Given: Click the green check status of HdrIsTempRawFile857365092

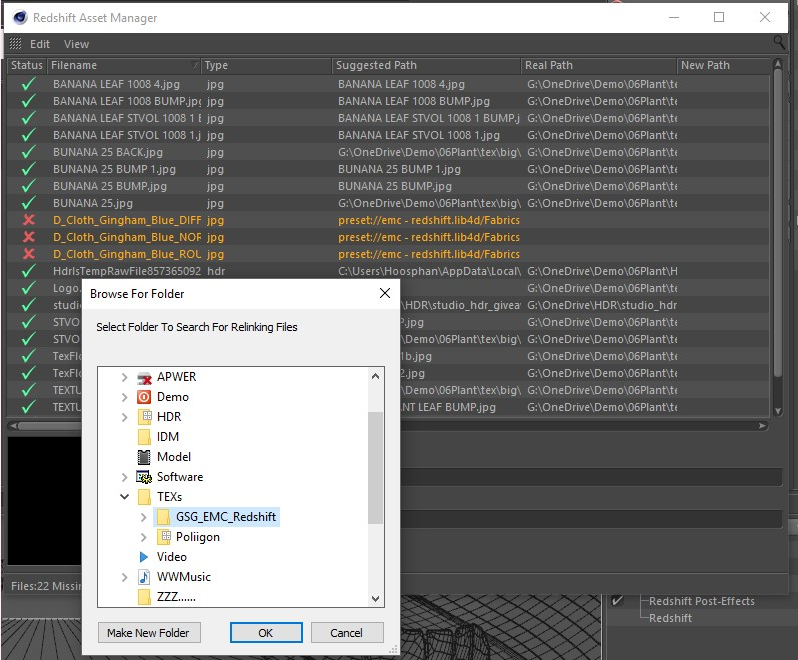Looking at the screenshot, I should coord(28,271).
